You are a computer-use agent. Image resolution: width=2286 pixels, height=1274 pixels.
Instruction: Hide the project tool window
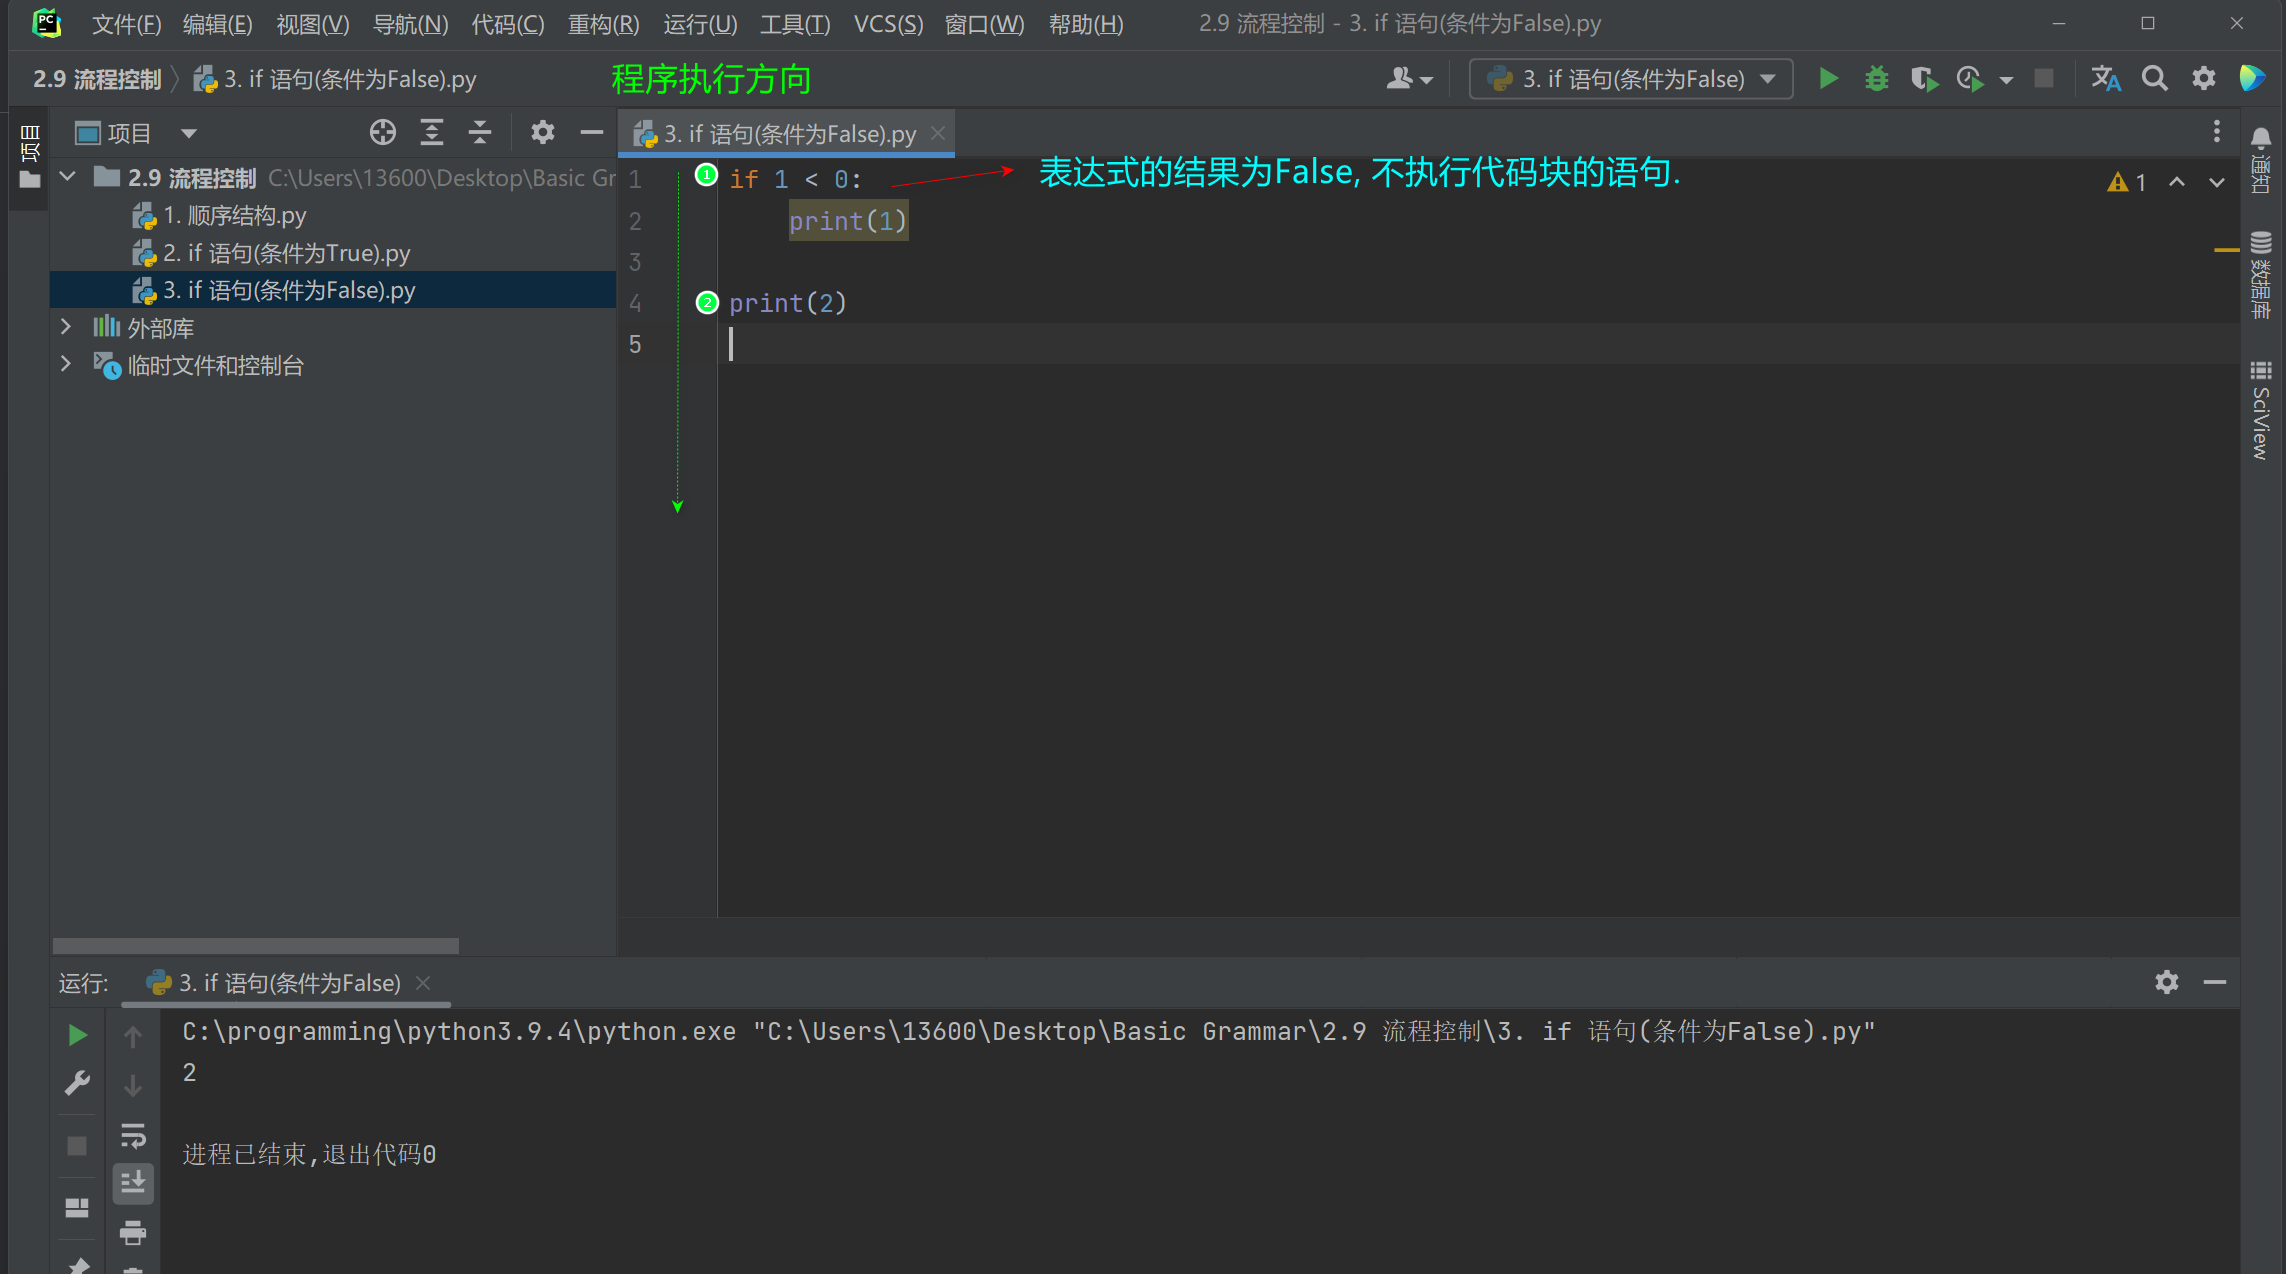pyautogui.click(x=592, y=132)
